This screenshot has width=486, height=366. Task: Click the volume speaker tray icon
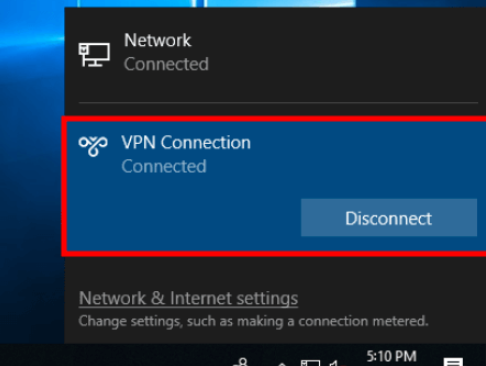click(334, 363)
